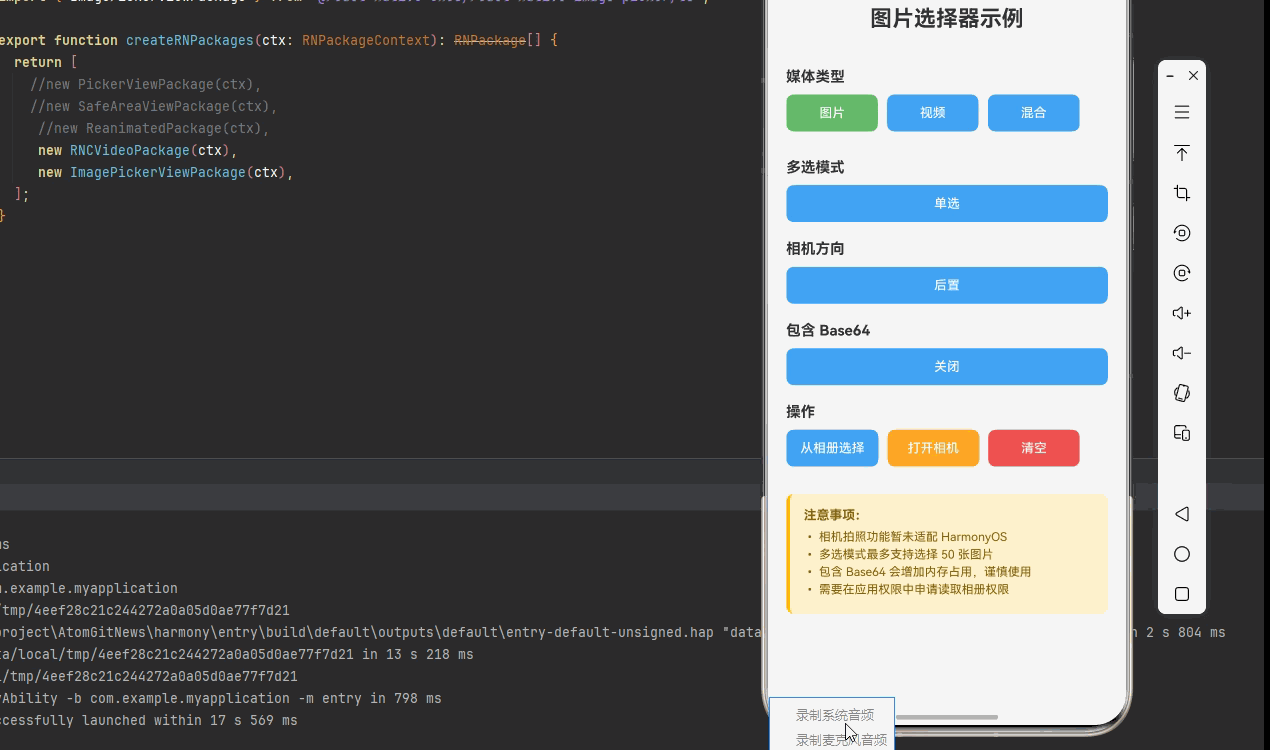Screen dimensions: 1270x750
Task: Click RNCVideoPackage in code editor
Action: (130, 150)
